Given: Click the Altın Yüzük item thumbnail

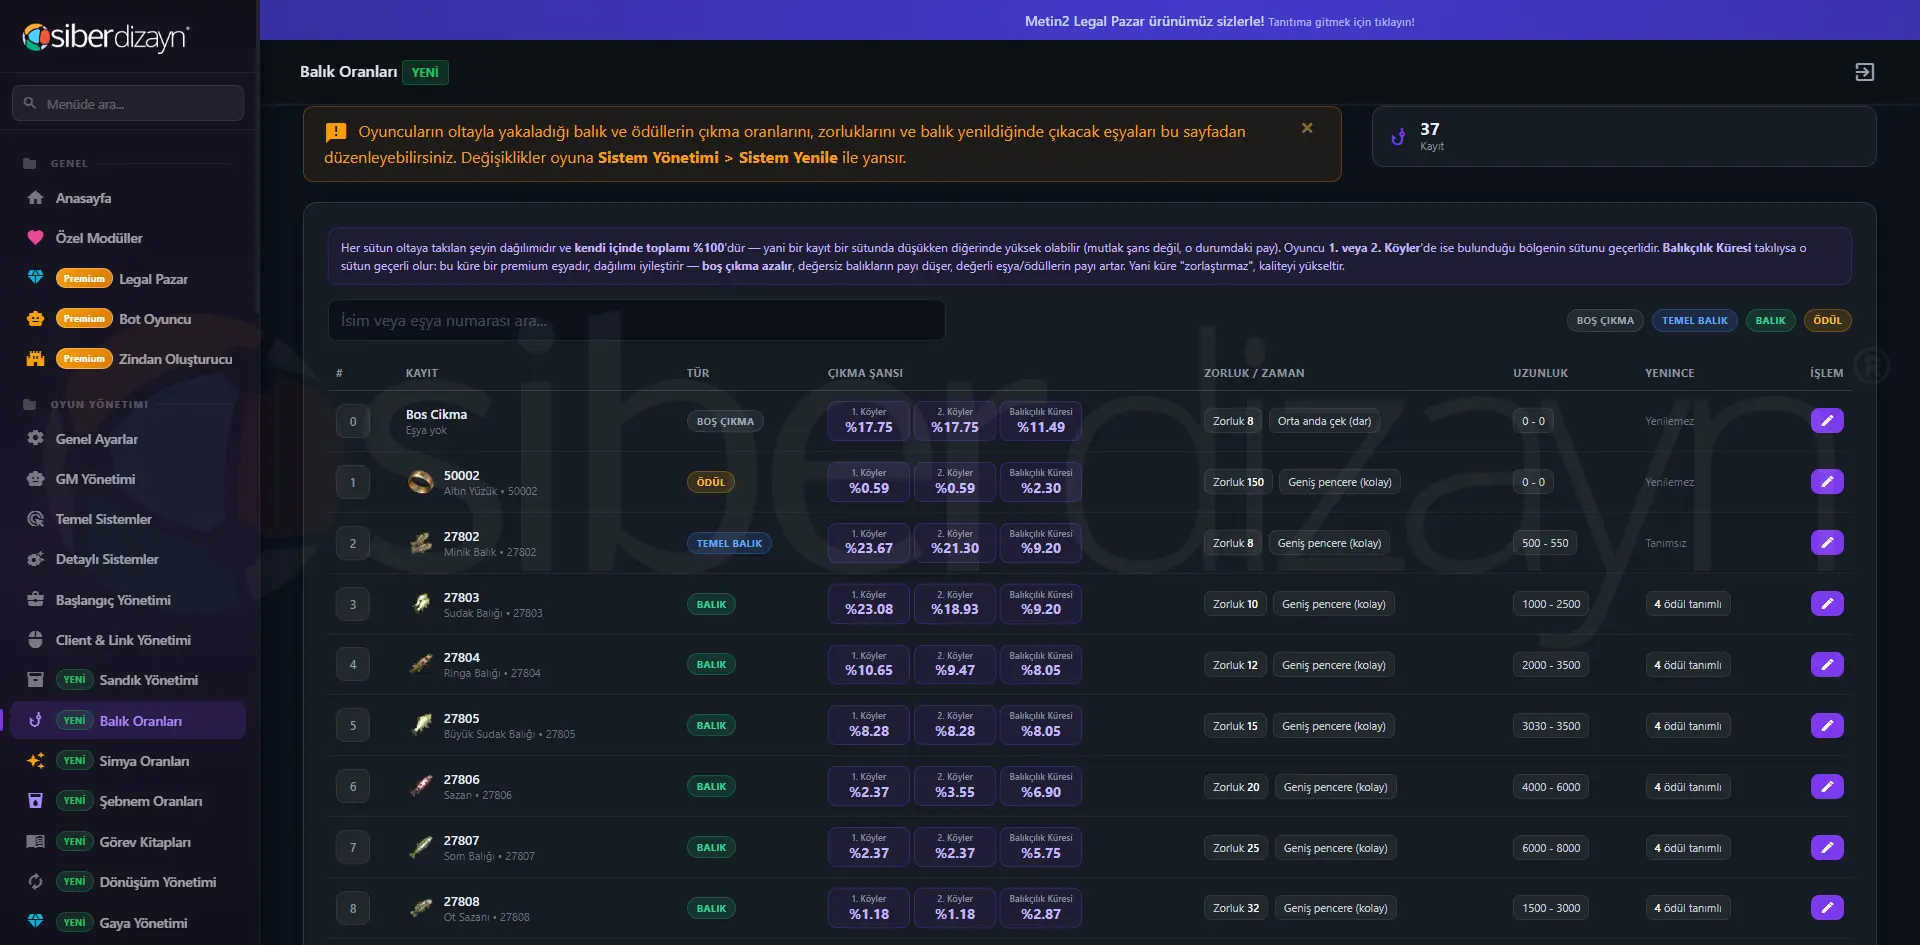Looking at the screenshot, I should [x=421, y=482].
